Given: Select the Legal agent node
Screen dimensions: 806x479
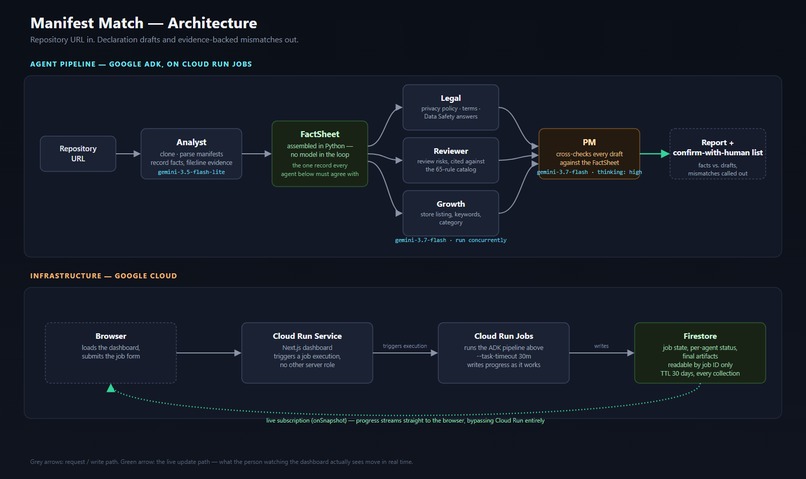Looking at the screenshot, I should pos(451,107).
